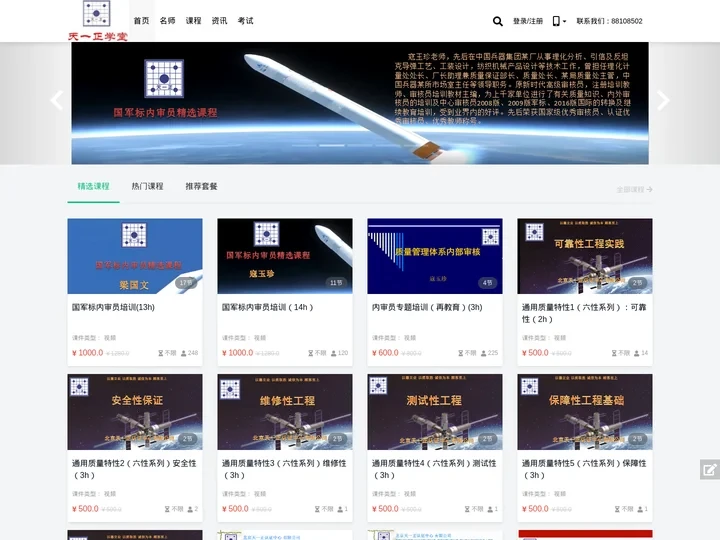Open 资讯 in the navigation bar
This screenshot has height=540, width=720.
[219, 21]
